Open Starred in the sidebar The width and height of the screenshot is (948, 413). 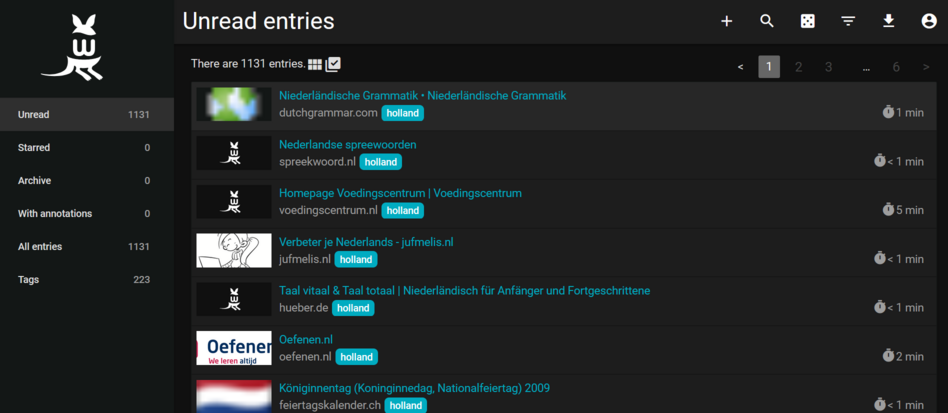point(87,148)
